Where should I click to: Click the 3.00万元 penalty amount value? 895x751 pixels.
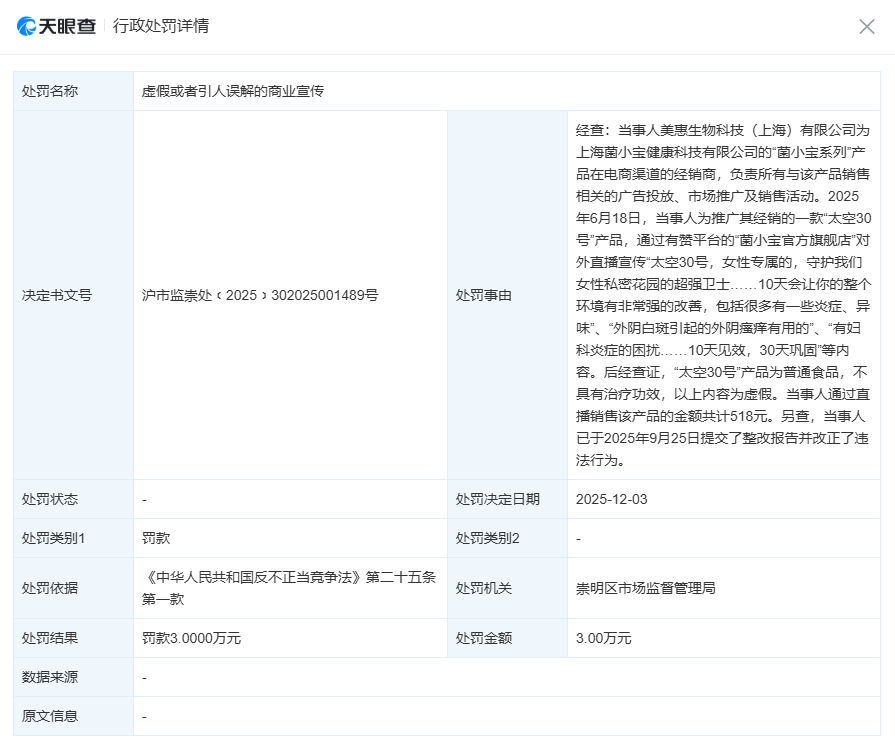tap(604, 638)
